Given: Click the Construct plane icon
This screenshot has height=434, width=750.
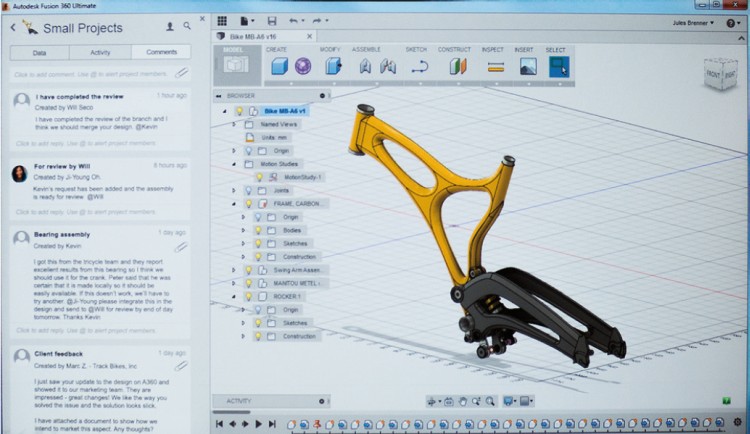Looking at the screenshot, I should click(x=457, y=67).
